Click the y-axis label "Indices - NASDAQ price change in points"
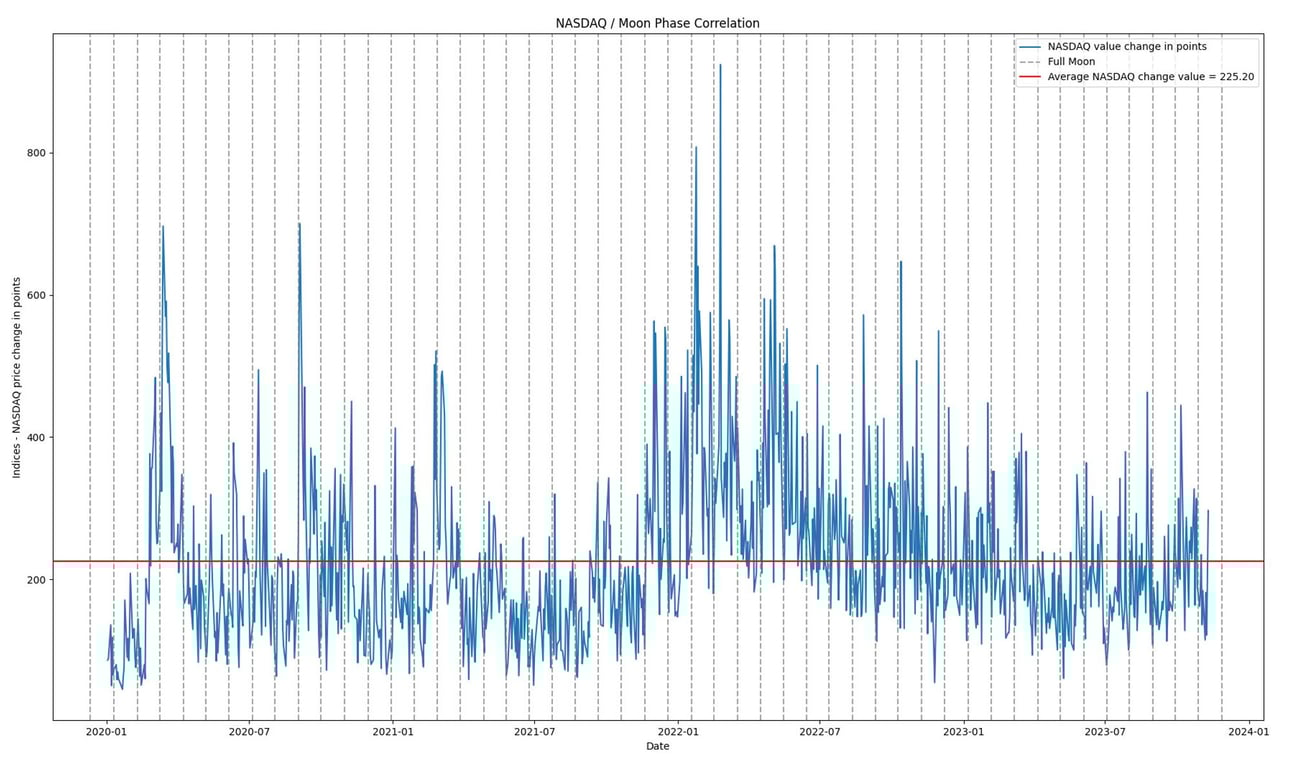1292x768 pixels. pyautogui.click(x=17, y=377)
